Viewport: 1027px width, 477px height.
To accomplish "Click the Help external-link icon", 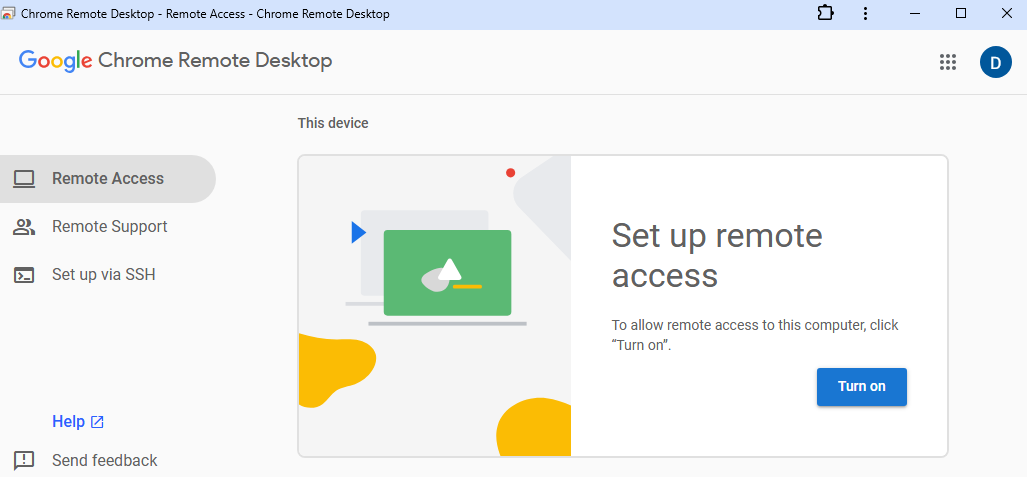I will pos(97,422).
